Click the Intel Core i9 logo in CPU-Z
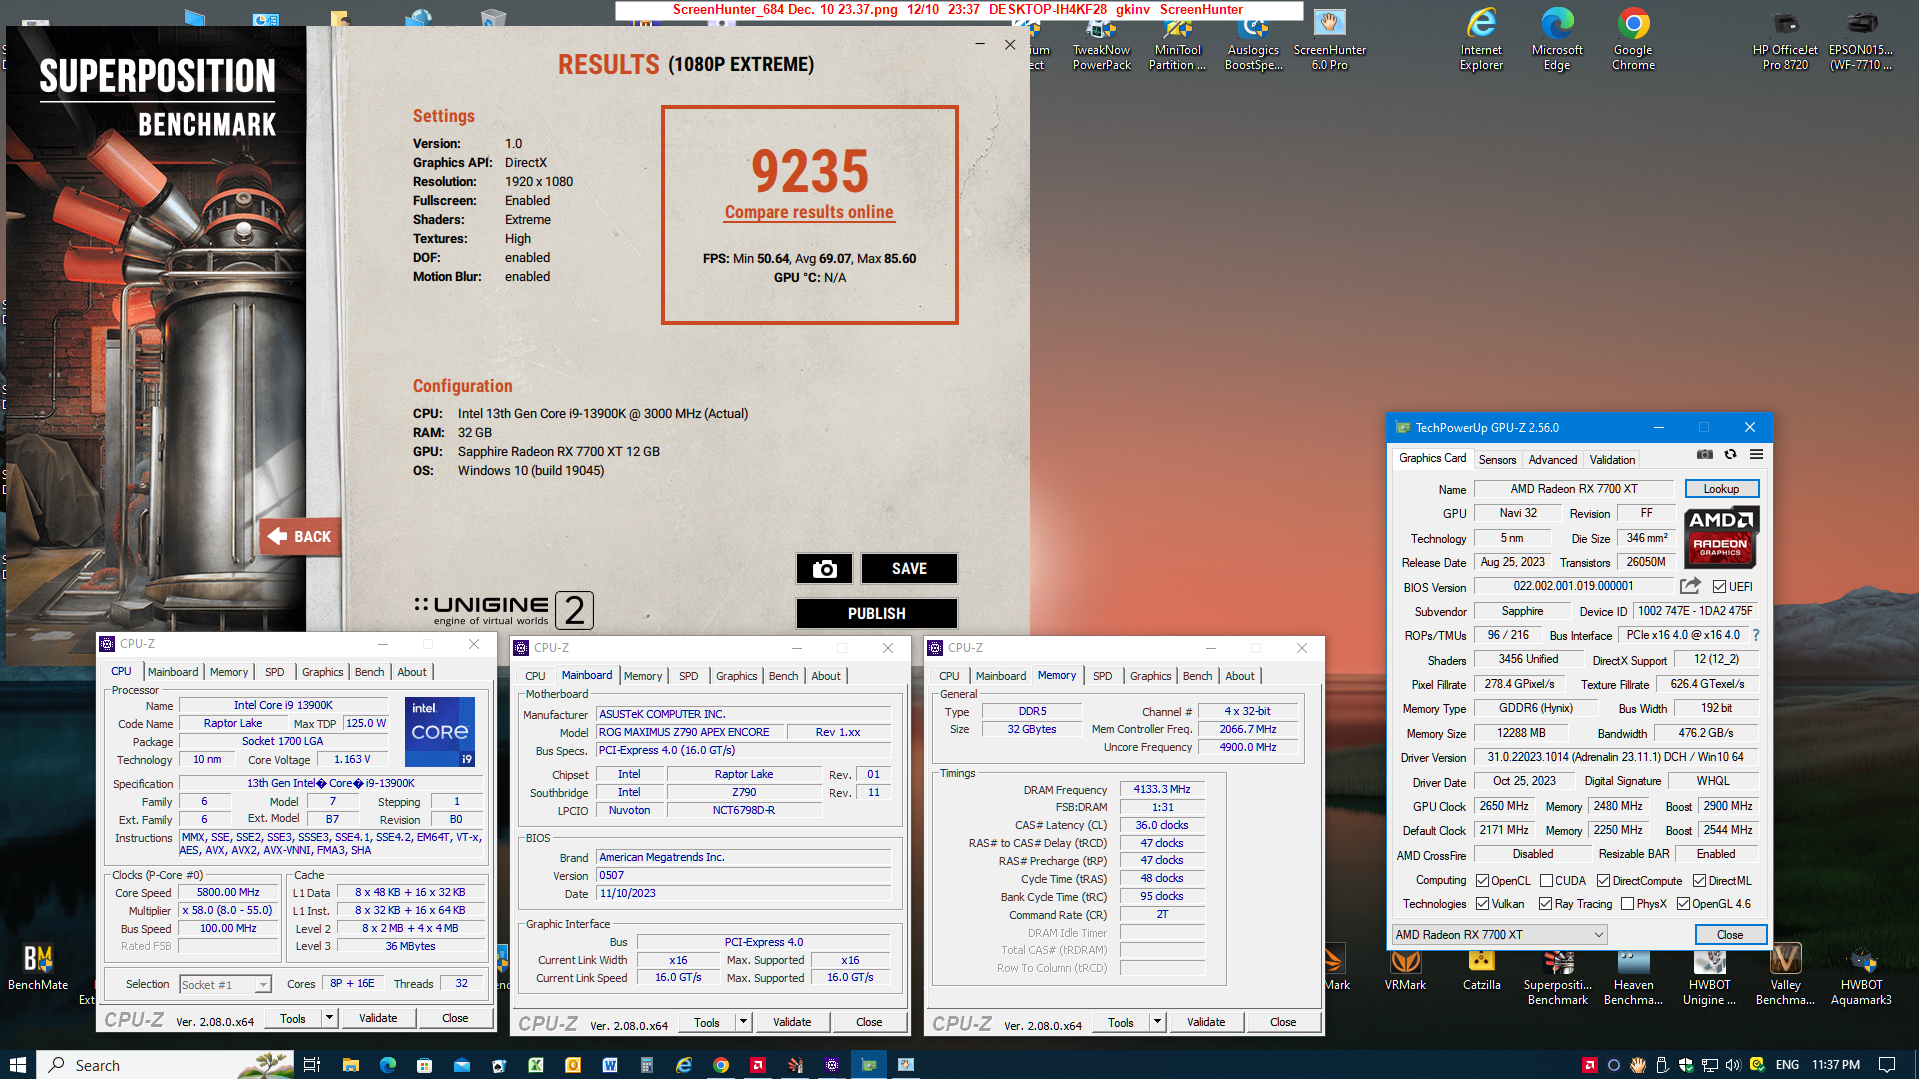The width and height of the screenshot is (1919, 1079). (x=440, y=732)
